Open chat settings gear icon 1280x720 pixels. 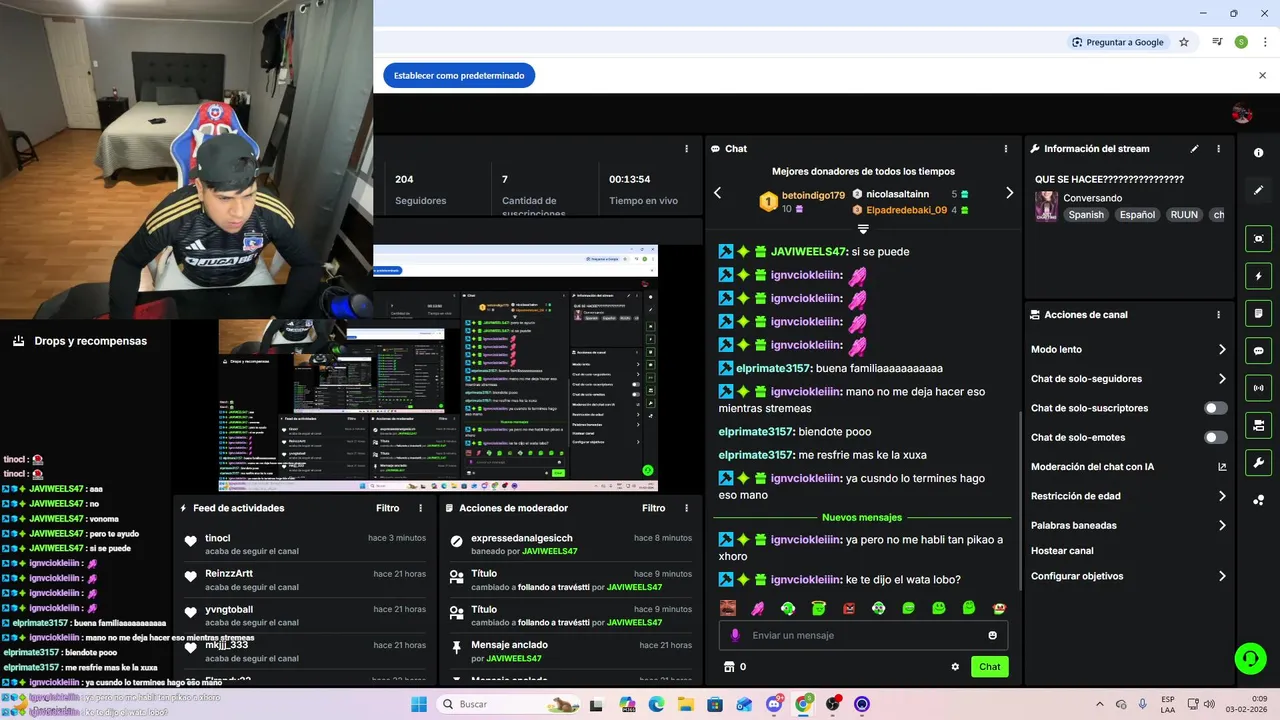(x=955, y=667)
